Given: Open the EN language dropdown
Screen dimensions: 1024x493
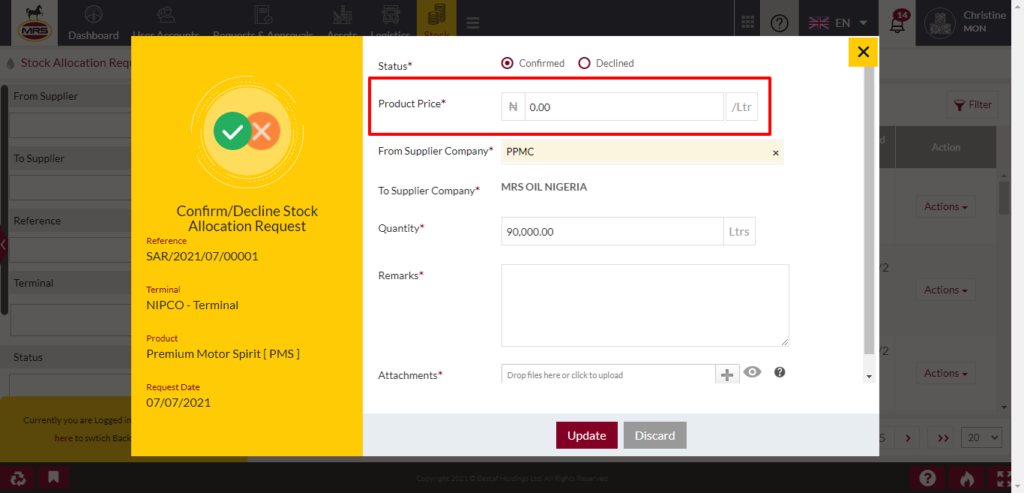Looking at the screenshot, I should (839, 23).
